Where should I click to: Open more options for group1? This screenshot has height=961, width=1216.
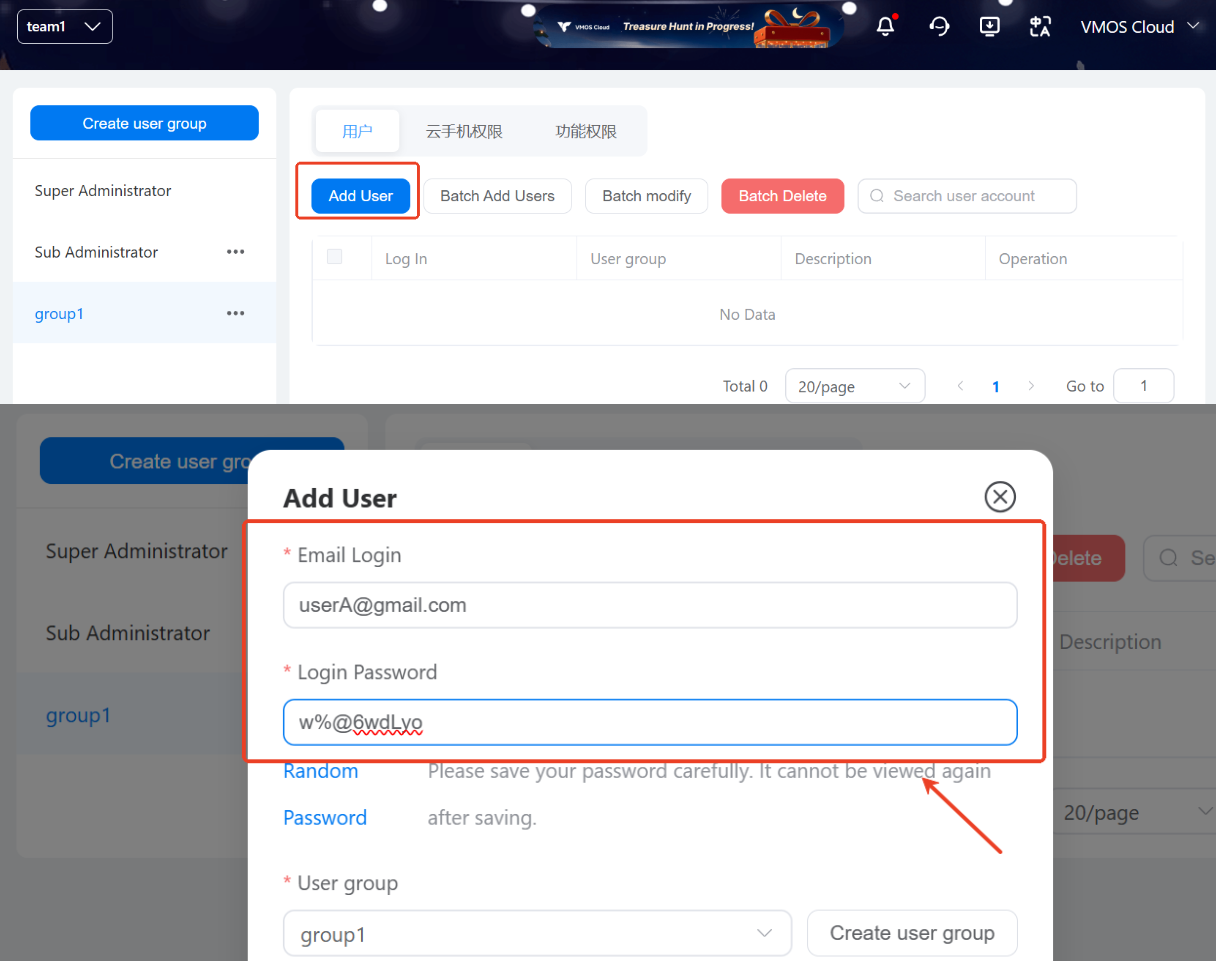coord(236,314)
